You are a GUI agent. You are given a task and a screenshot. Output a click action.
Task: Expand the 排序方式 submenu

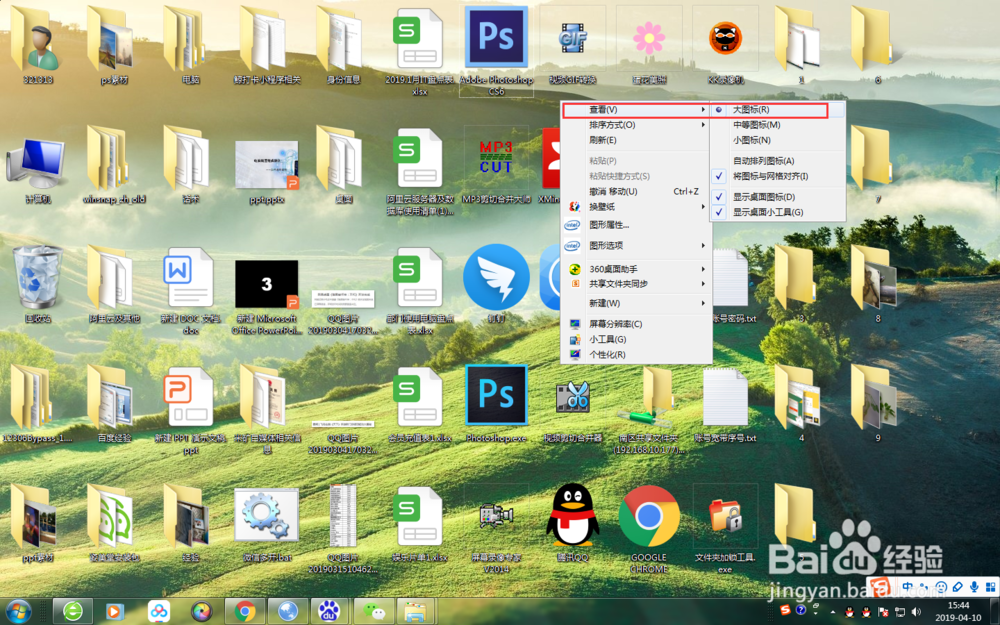[636, 127]
